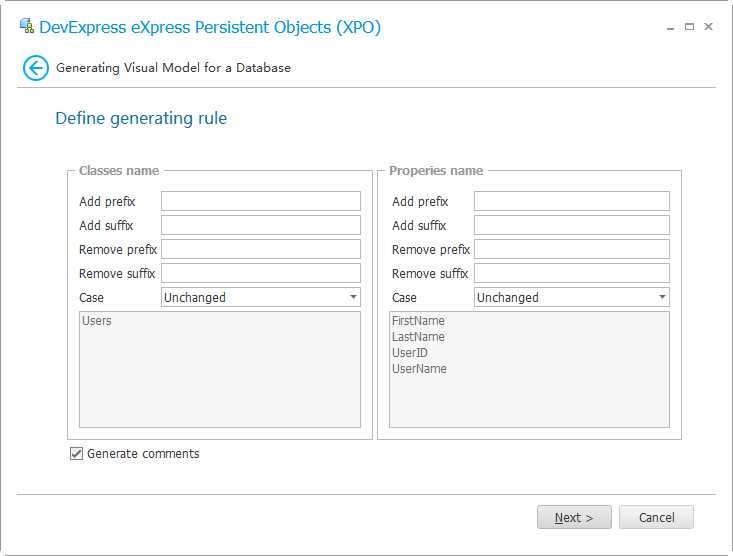Close the XPO wizard window
The height and width of the screenshot is (556, 733).
click(x=708, y=27)
